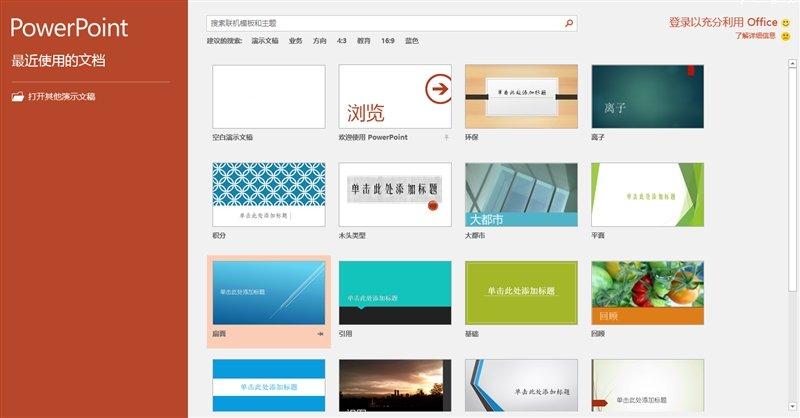The height and width of the screenshot is (418, 800).
Task: Click 登录以充分利用 Office sign-in link
Action: [x=723, y=22]
